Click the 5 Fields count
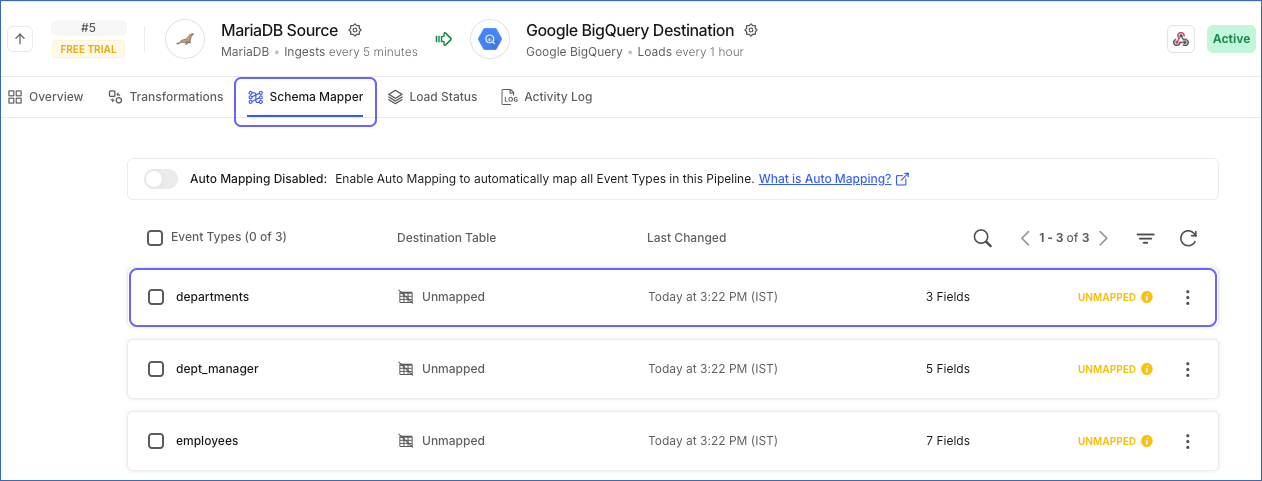1262x481 pixels. click(x=948, y=369)
